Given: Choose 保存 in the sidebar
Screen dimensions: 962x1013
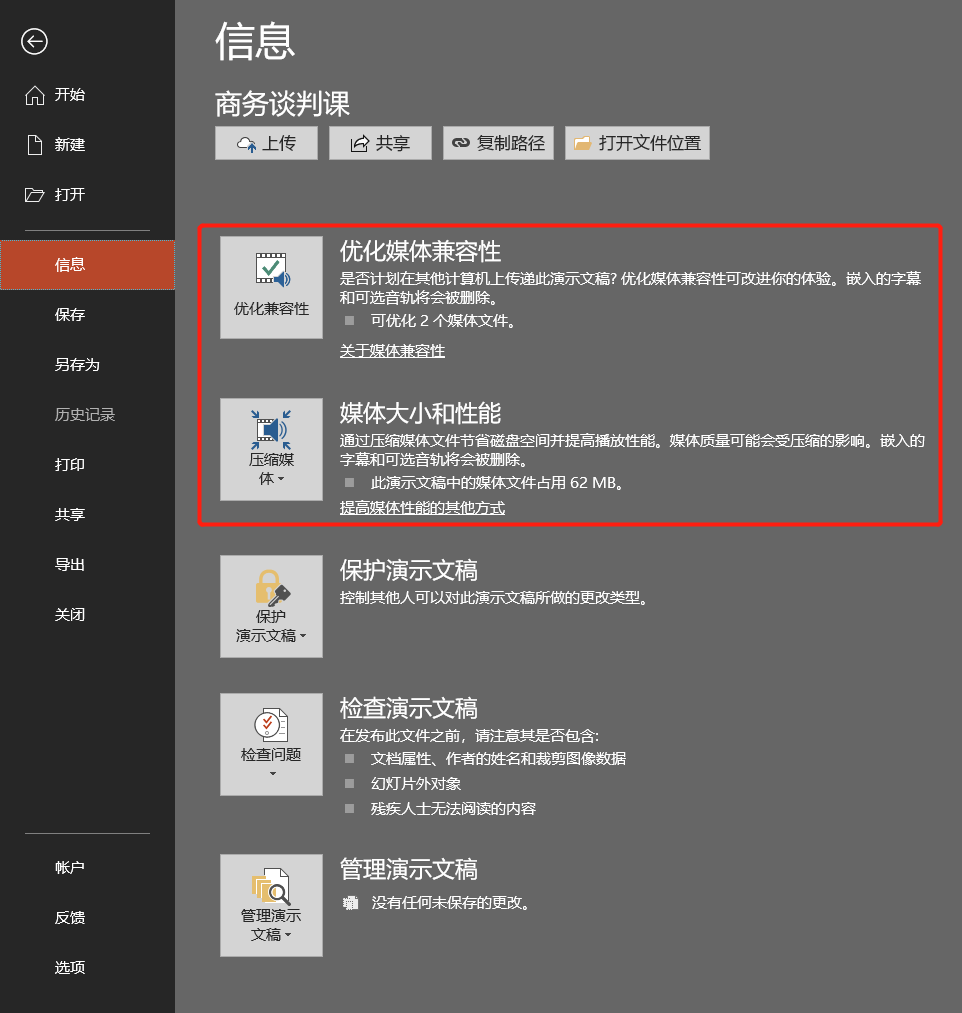Looking at the screenshot, I should click(87, 315).
